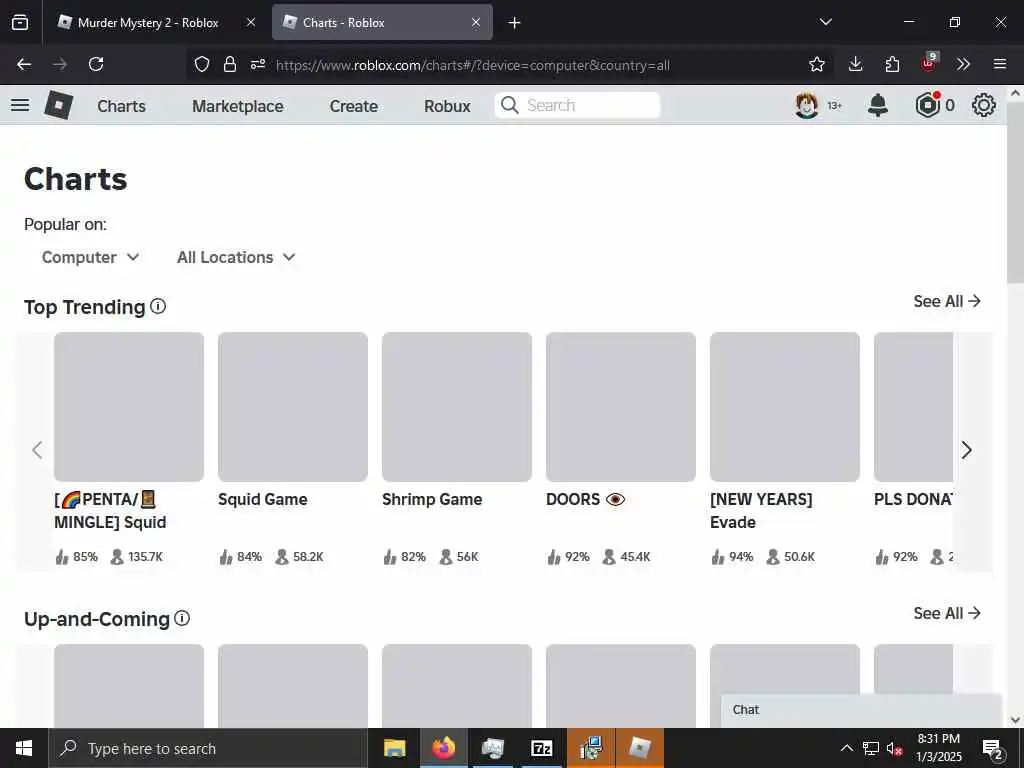Bookmark this page with the star
Viewport: 1024px width, 768px height.
point(816,64)
